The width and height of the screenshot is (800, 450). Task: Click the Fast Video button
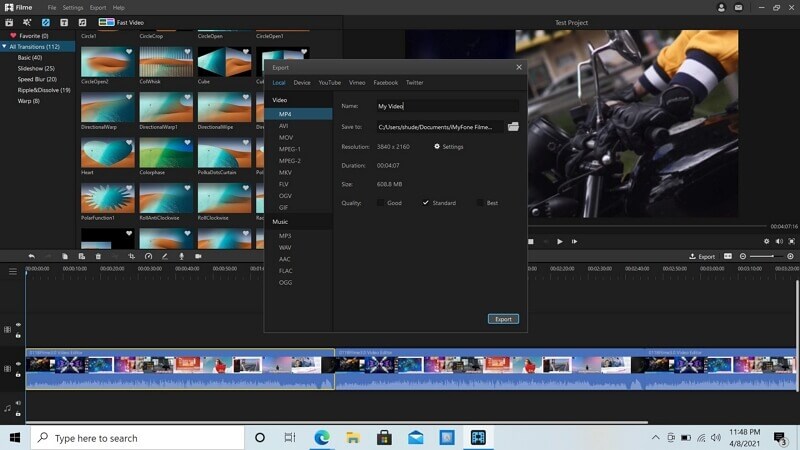point(121,22)
